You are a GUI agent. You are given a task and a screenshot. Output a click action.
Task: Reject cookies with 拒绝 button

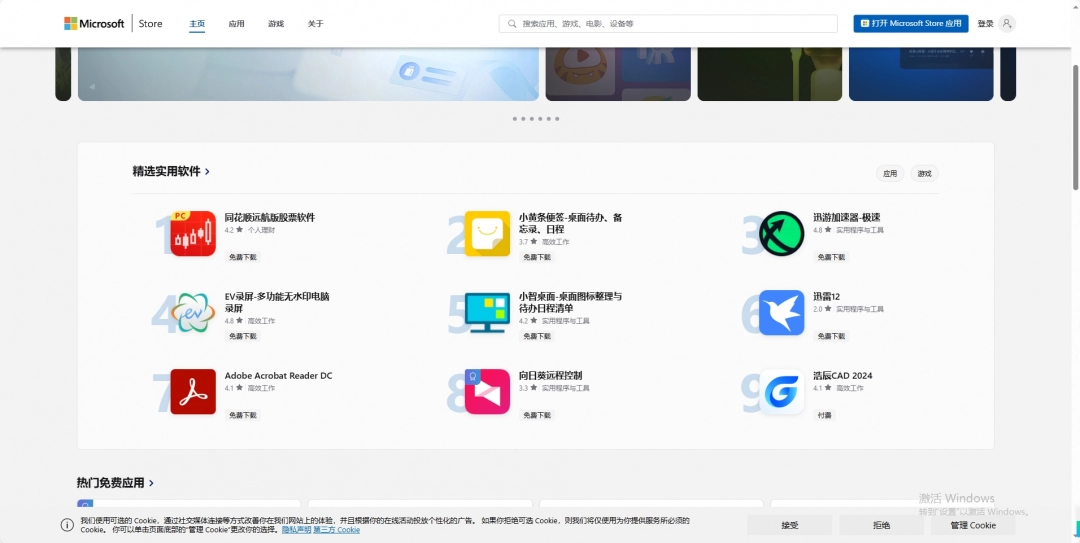(x=882, y=525)
